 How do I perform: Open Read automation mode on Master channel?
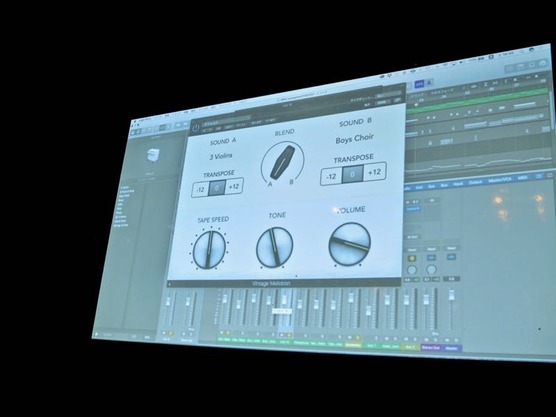(x=451, y=248)
